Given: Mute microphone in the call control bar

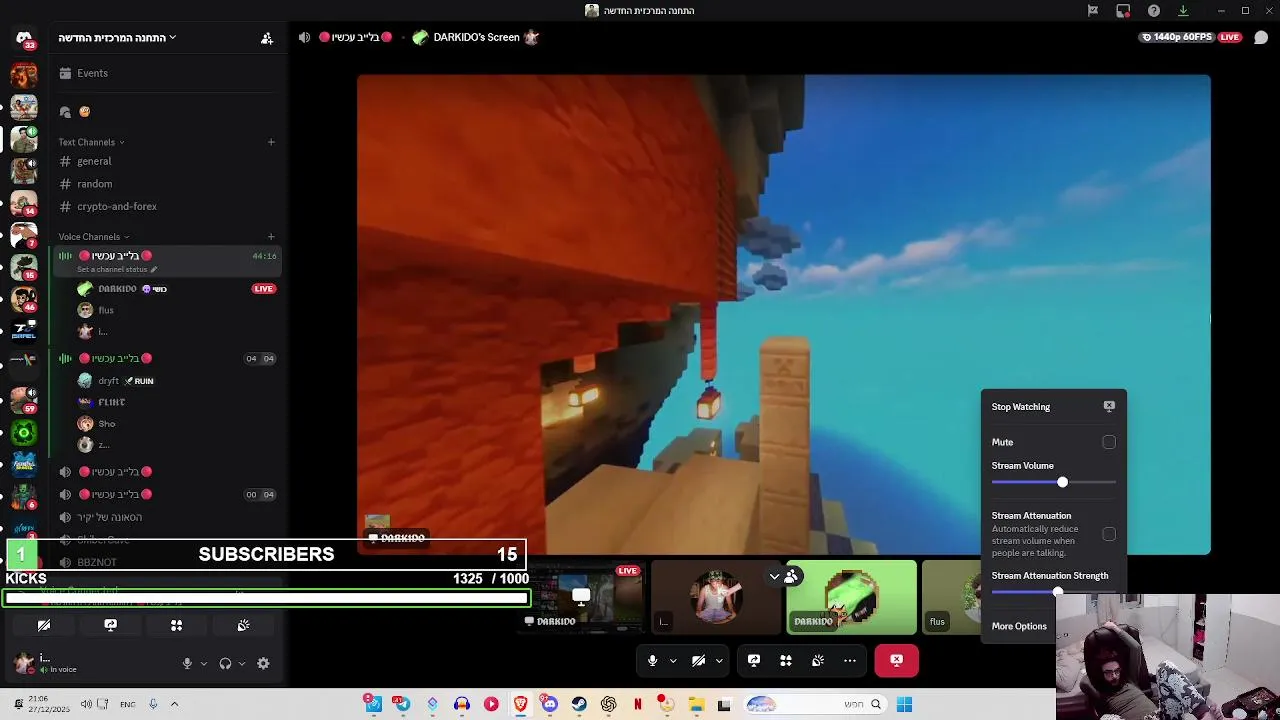Looking at the screenshot, I should 652,660.
